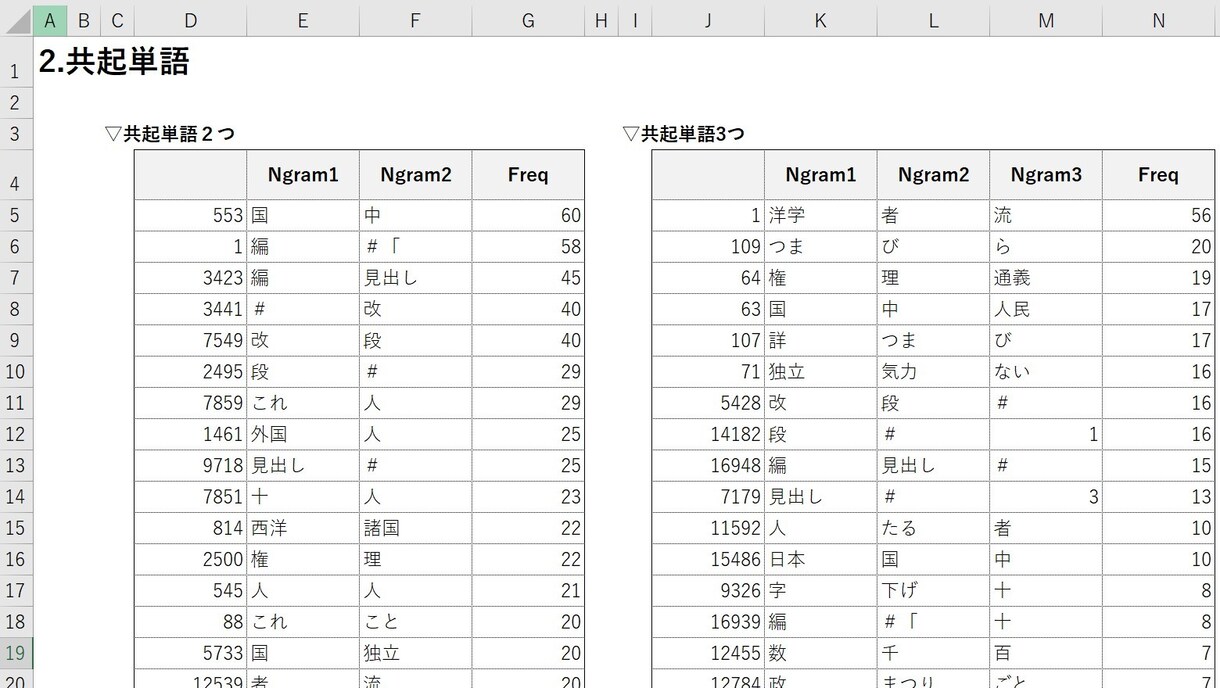Click cell containing 2495
This screenshot has width=1220, height=688.
(x=191, y=371)
